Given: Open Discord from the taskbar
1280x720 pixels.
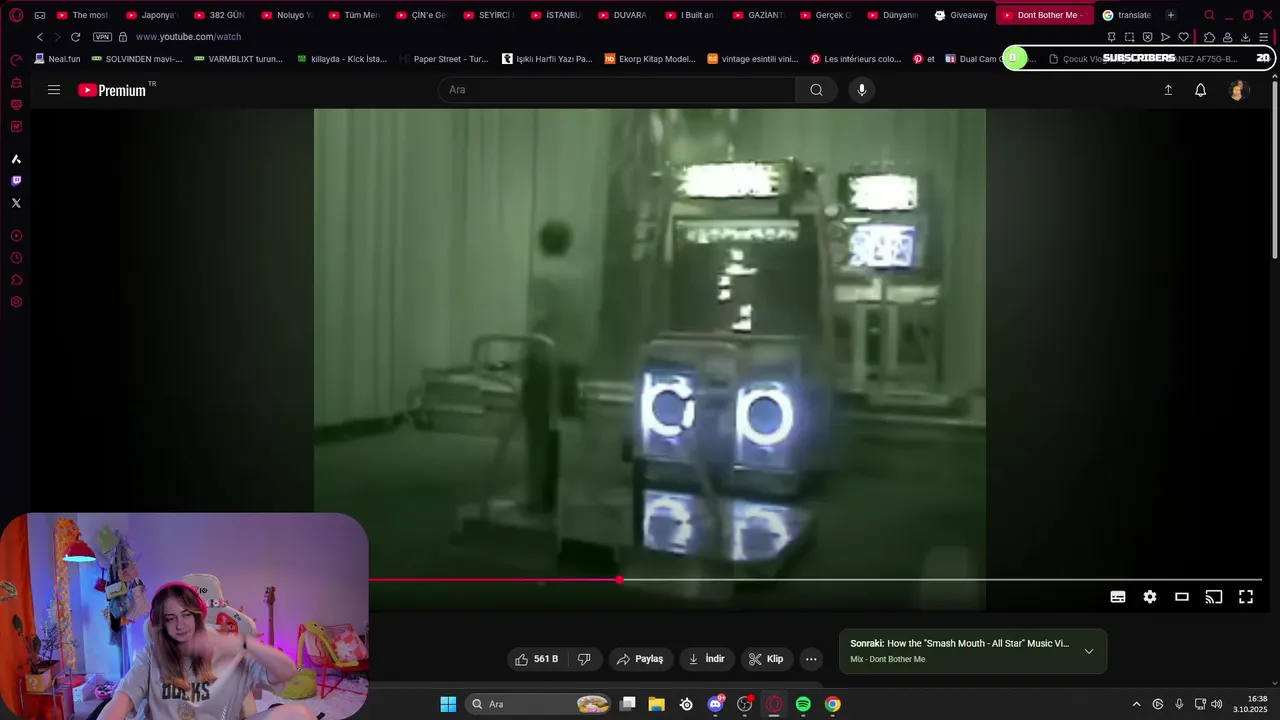Looking at the screenshot, I should tap(715, 704).
